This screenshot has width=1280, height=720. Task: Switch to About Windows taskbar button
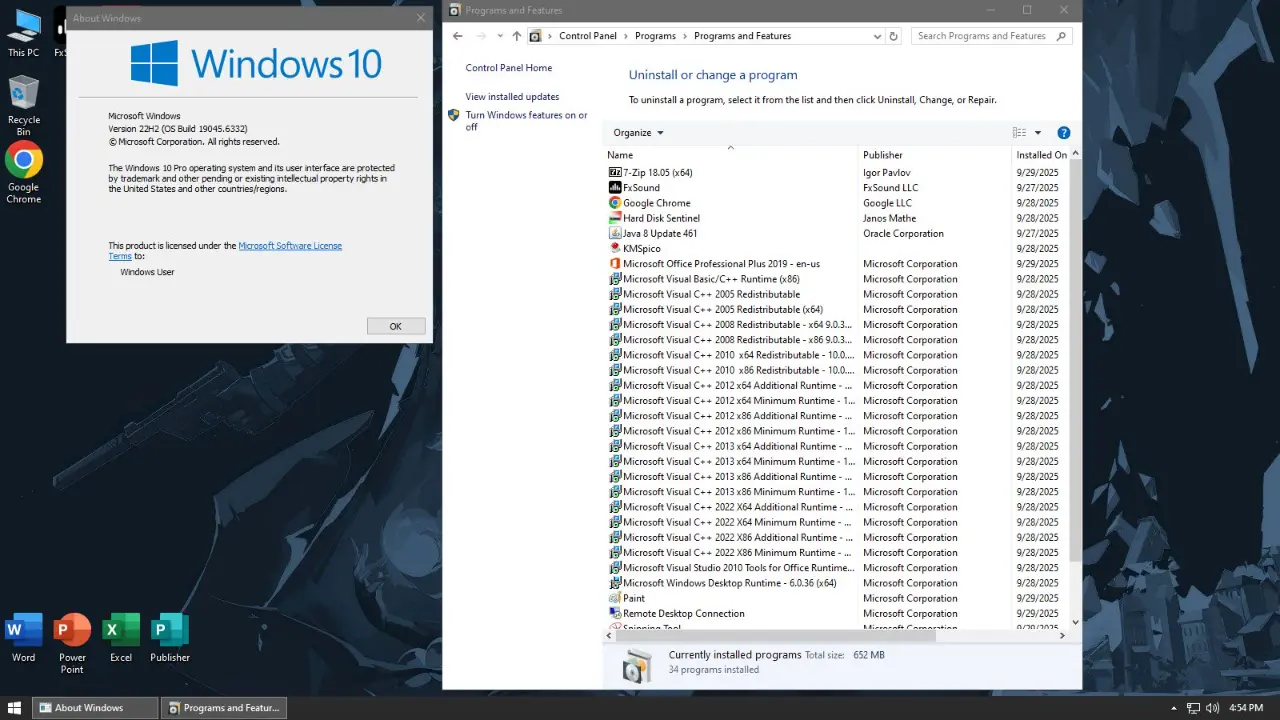tap(95, 708)
